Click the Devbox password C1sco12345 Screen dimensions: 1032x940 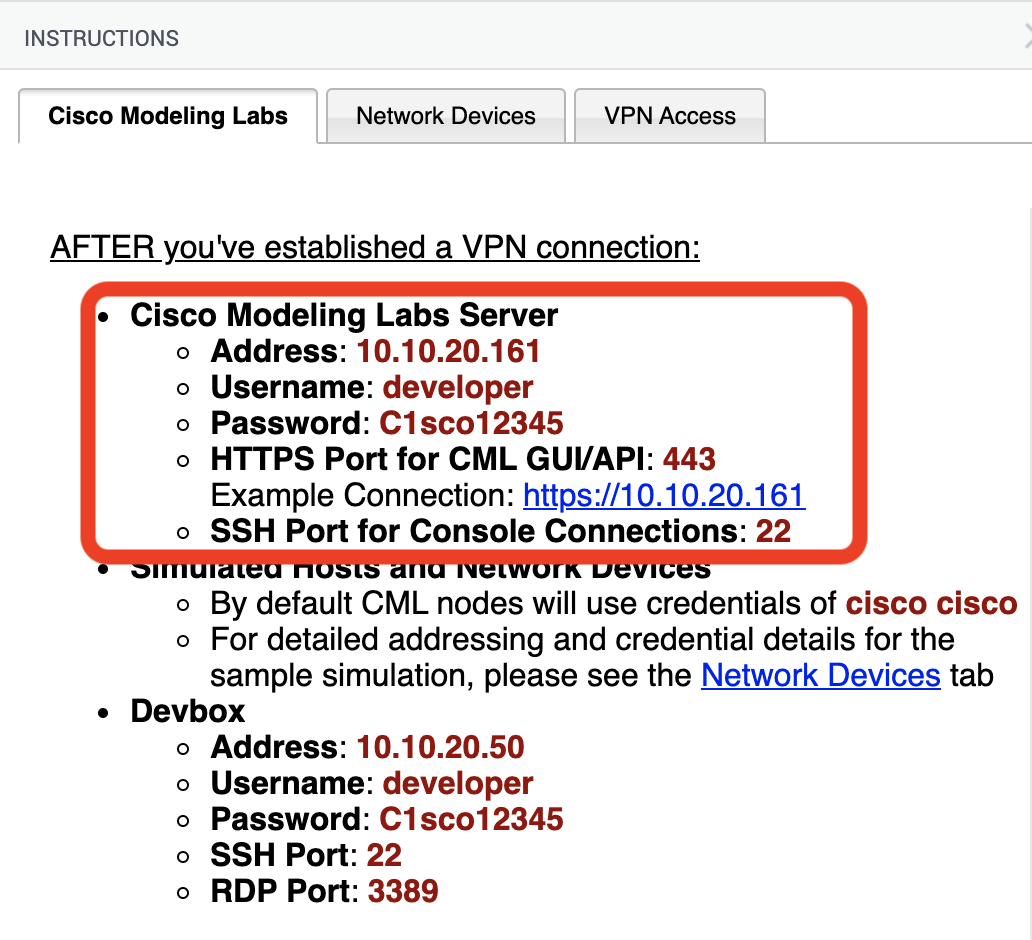[471, 819]
